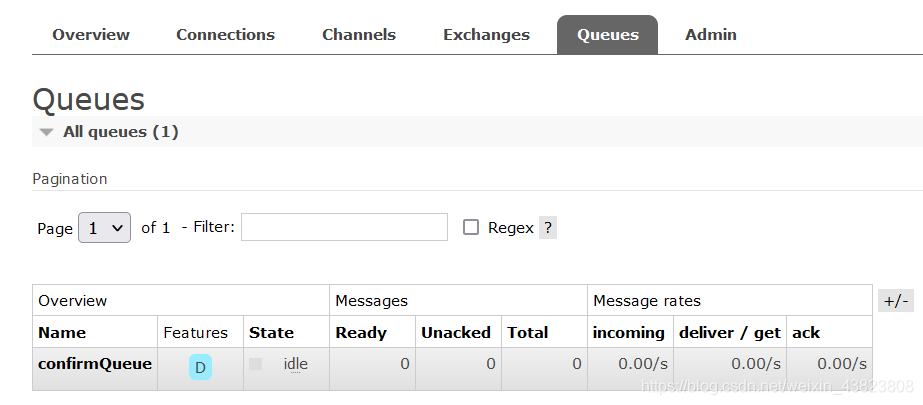
Task: Collapse the All queues section
Action: pyautogui.click(x=47, y=132)
